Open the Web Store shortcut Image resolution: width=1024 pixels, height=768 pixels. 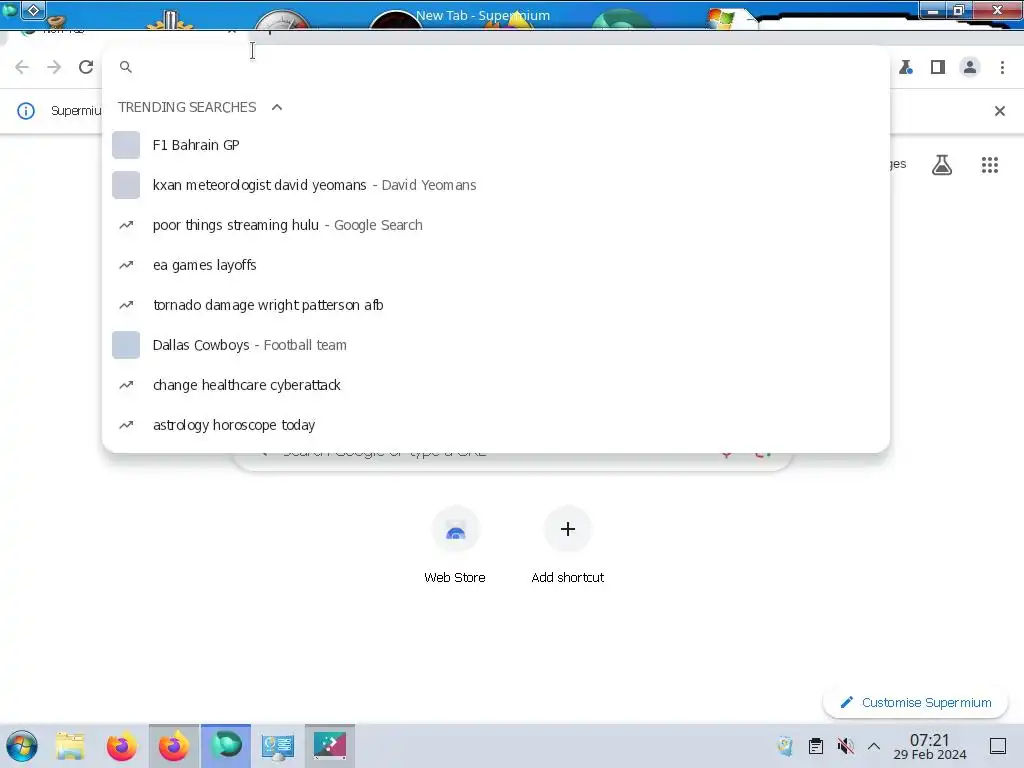click(455, 545)
